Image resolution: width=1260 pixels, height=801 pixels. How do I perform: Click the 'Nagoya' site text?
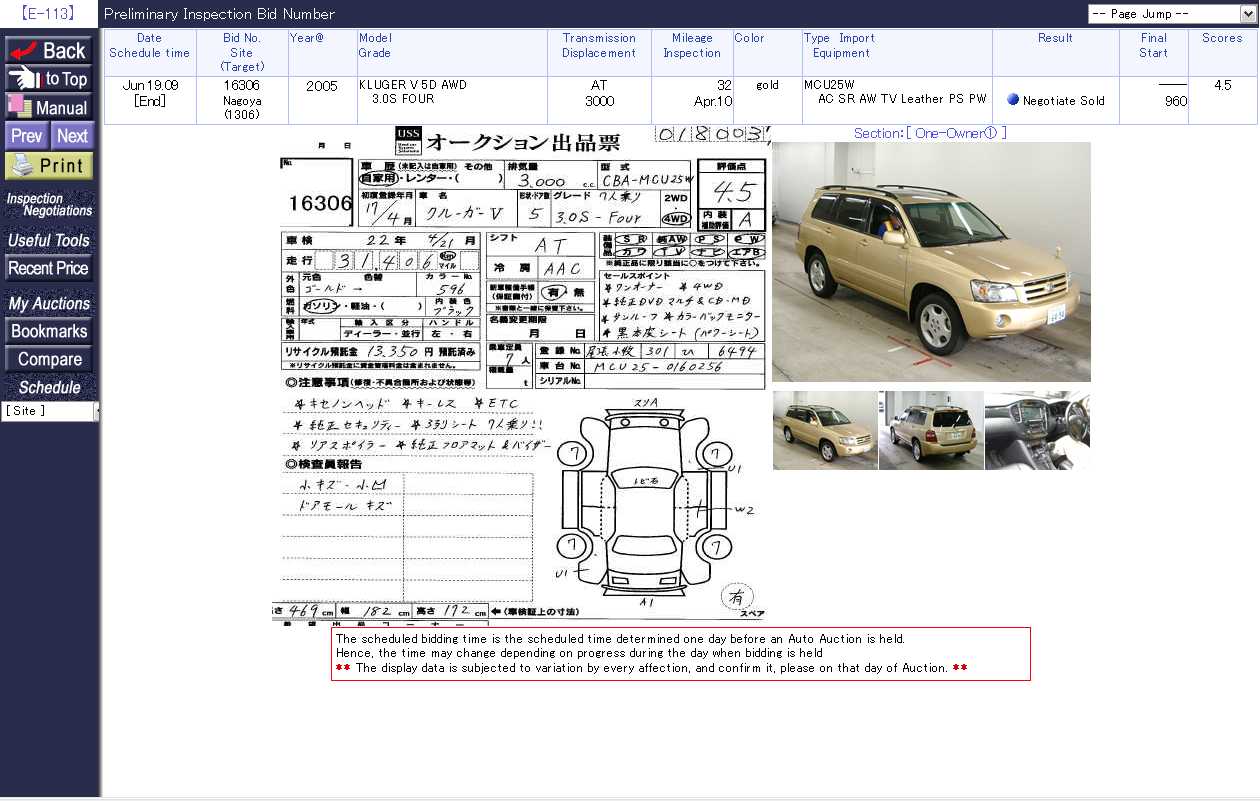pos(242,101)
